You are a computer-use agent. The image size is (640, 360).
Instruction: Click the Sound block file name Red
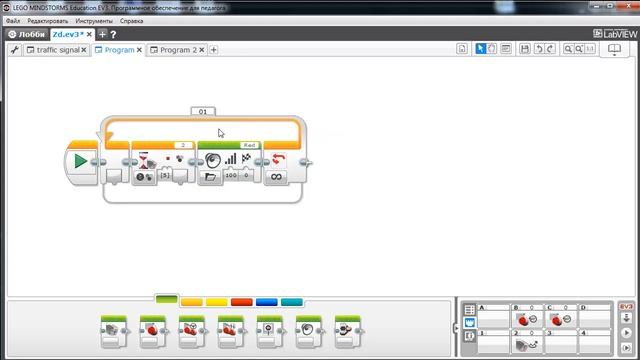[249, 145]
